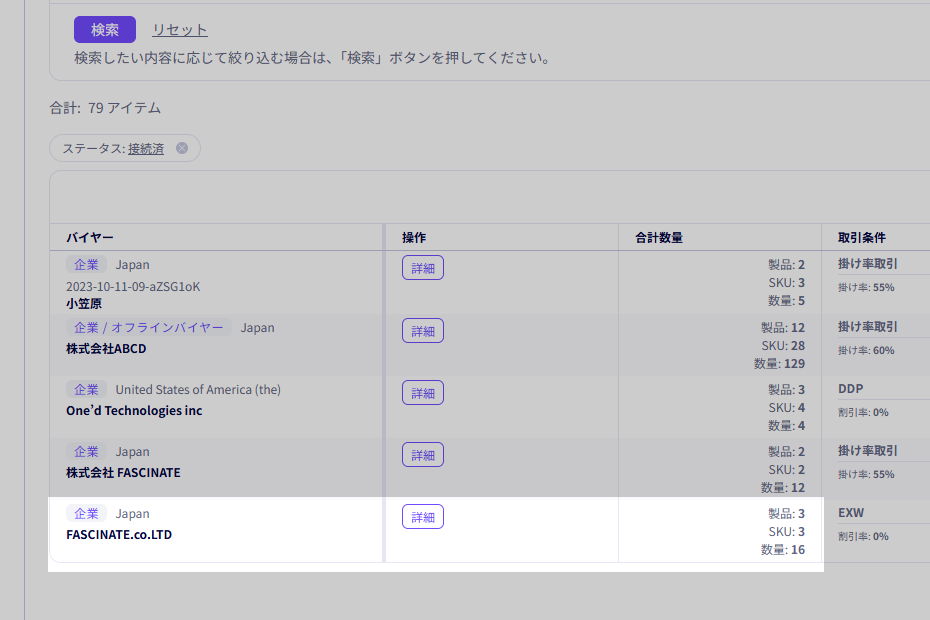Screen dimensions: 930x620
Task: Select buyer name 株式会社ABCD
Action: pyautogui.click(x=106, y=349)
